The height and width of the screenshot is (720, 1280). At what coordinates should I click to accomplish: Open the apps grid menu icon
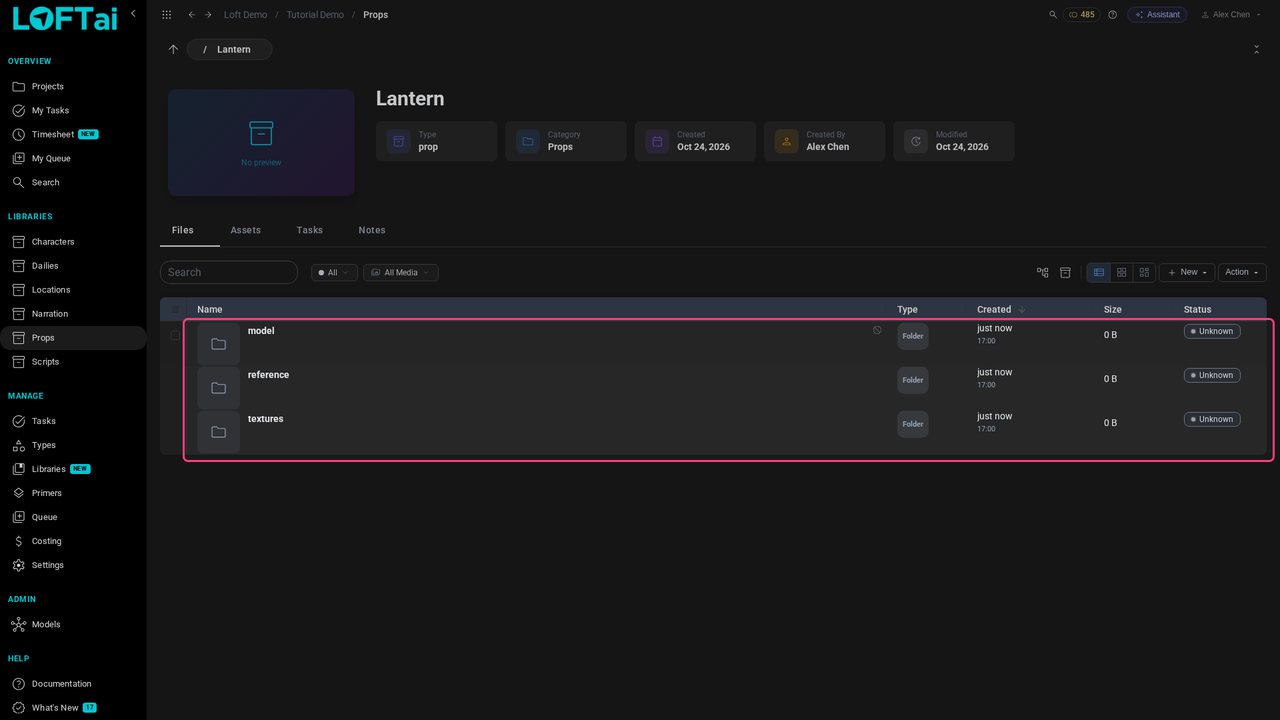166,15
